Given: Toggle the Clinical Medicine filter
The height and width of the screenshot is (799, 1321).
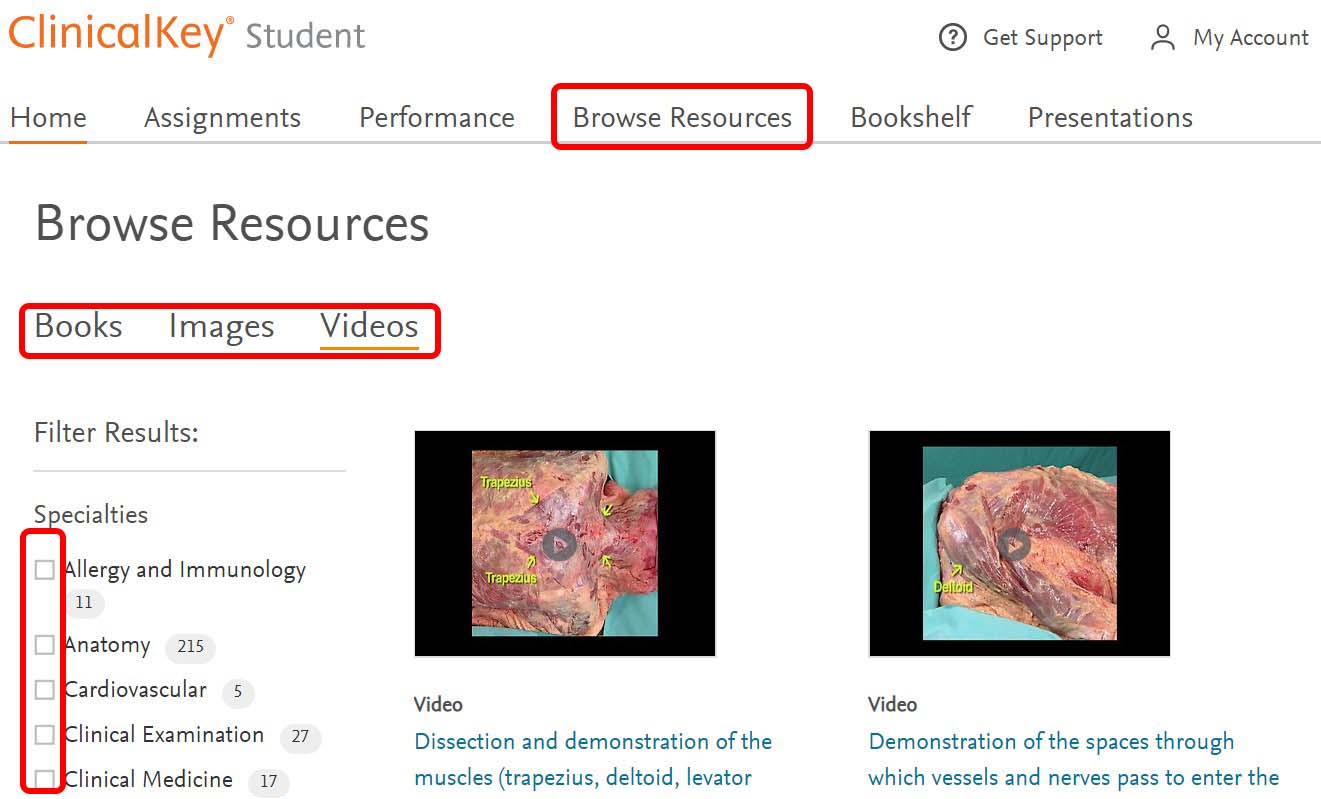Looking at the screenshot, I should [x=44, y=779].
